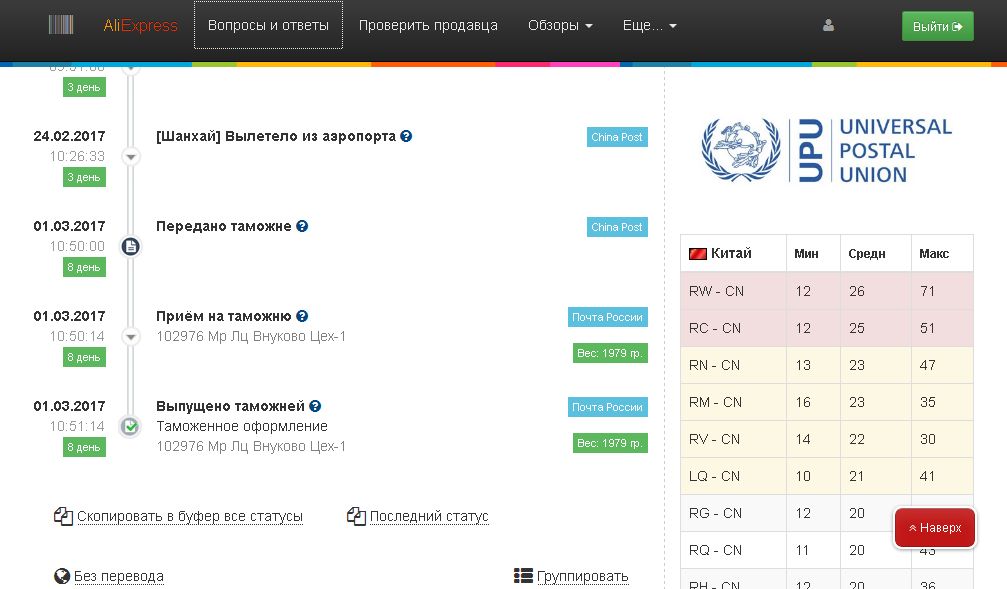Click the document timeline marker for customs handover
1007x589 pixels.
pos(130,246)
